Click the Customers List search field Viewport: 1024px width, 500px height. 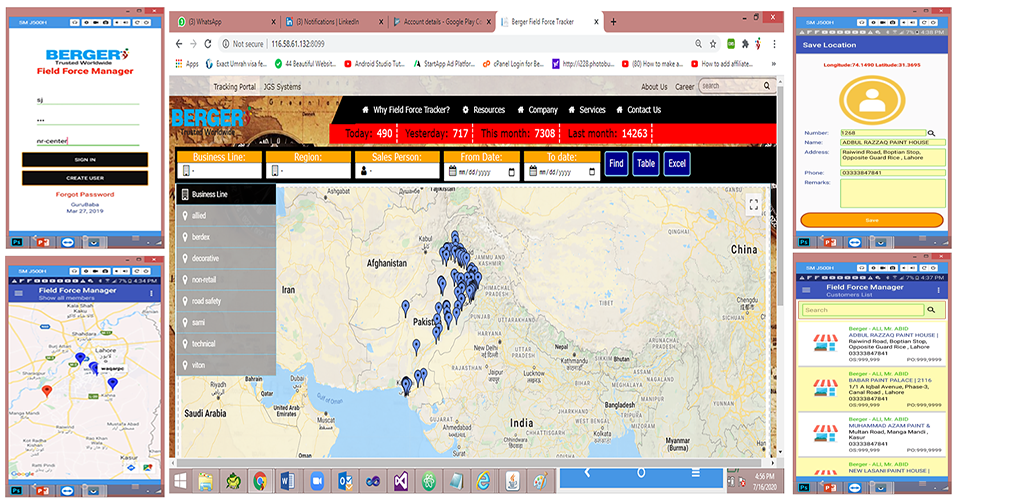coord(863,310)
